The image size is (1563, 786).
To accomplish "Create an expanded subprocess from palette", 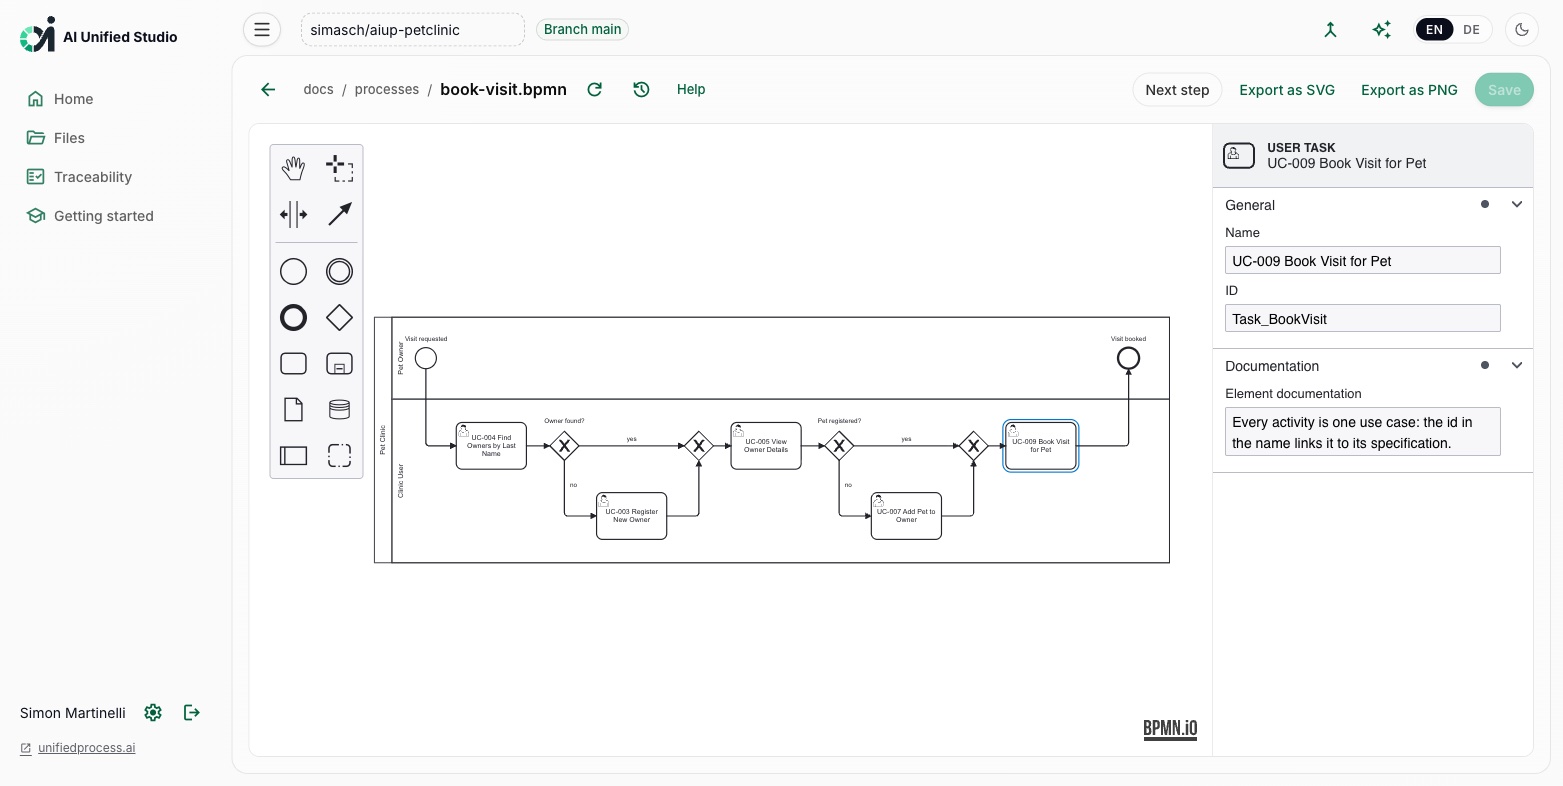I will coord(340,363).
